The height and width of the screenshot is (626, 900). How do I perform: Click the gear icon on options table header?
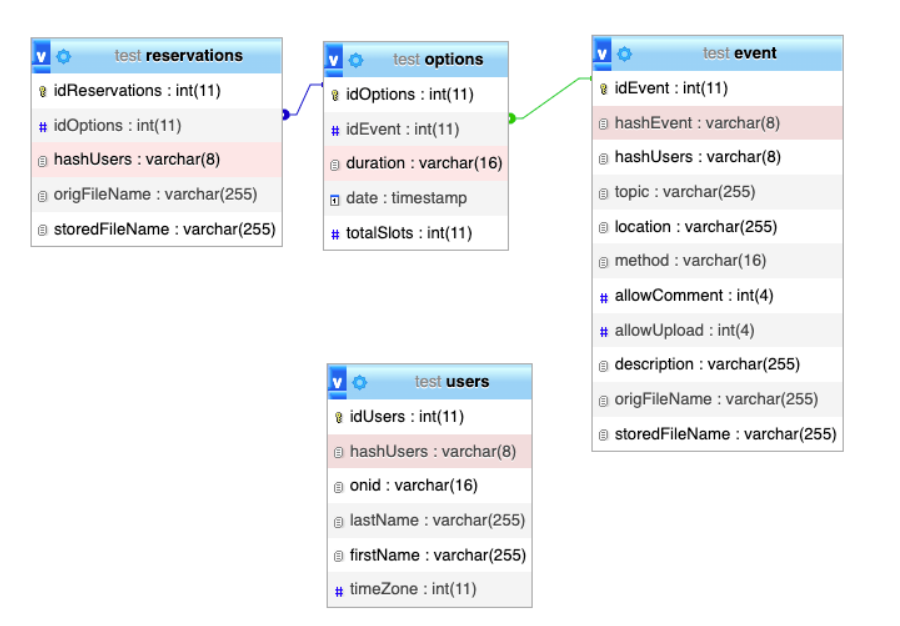[x=357, y=60]
